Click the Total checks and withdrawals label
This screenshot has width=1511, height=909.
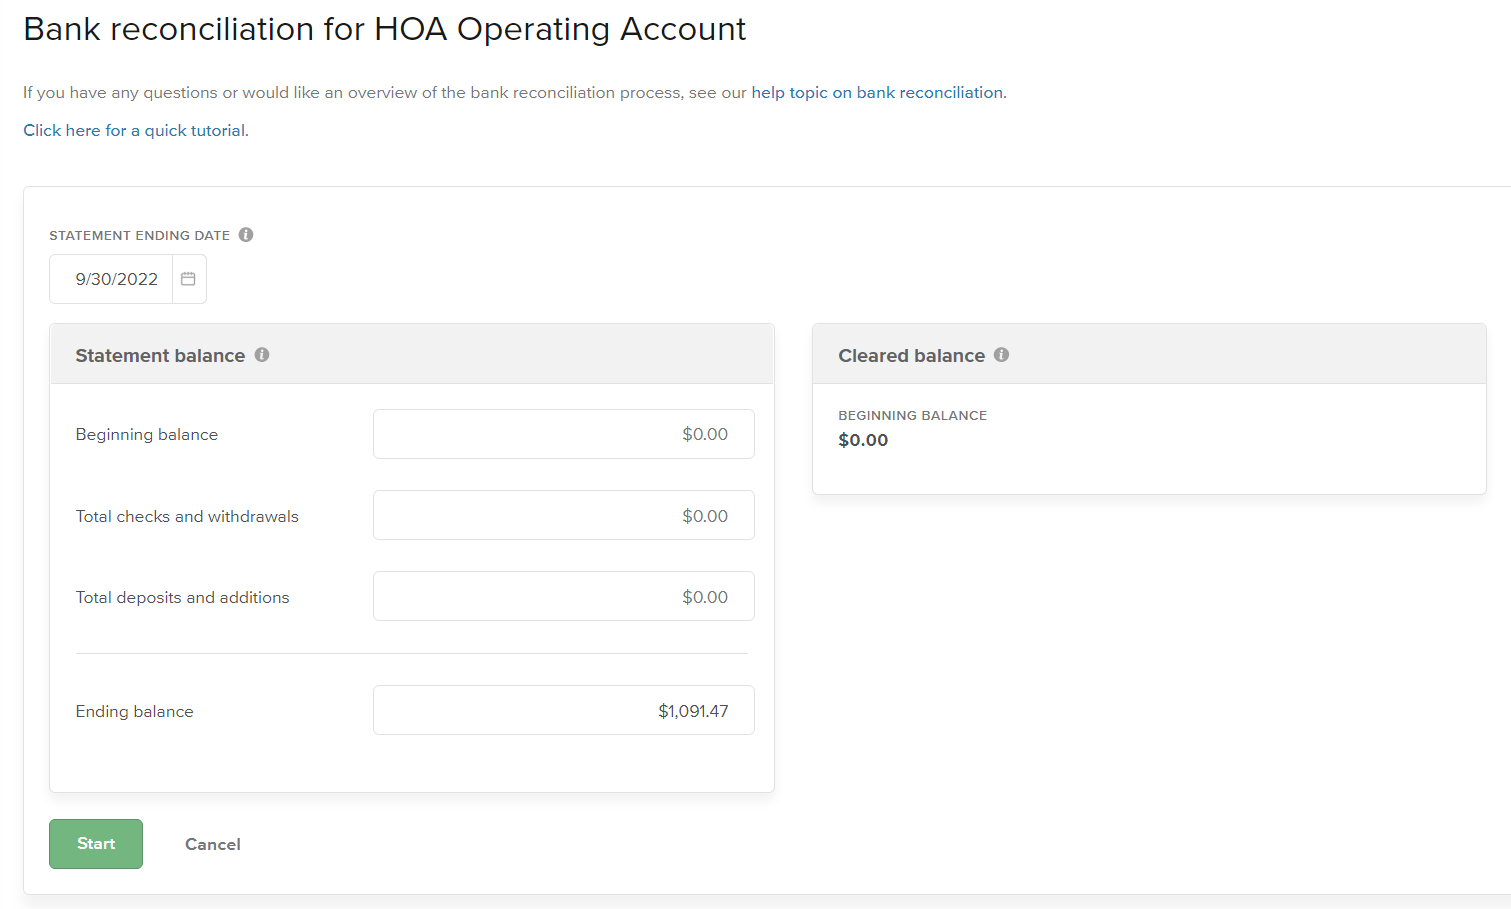[187, 516]
